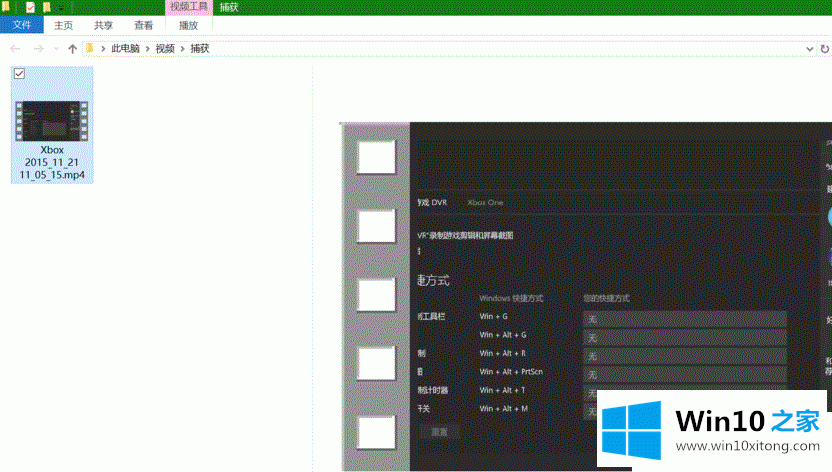Click 视频 in the address path
Screen dimensions: 832x472
pyautogui.click(x=165, y=48)
